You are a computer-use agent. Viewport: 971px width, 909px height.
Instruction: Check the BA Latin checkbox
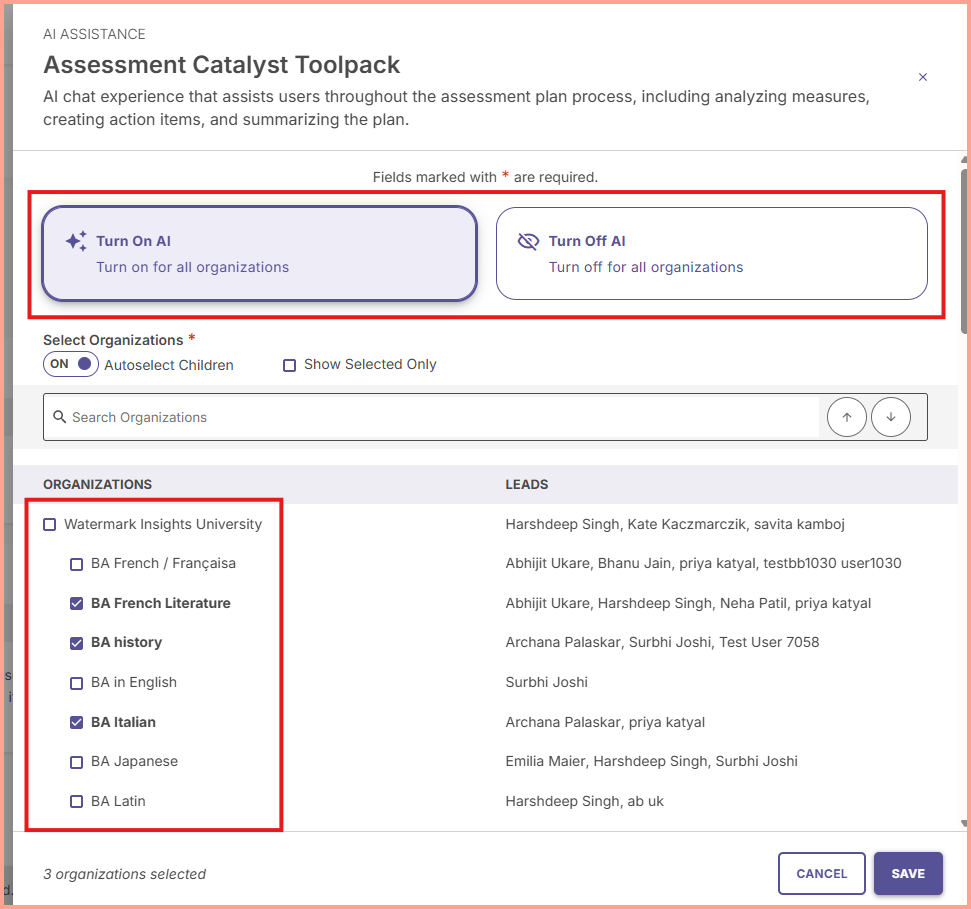(x=76, y=802)
